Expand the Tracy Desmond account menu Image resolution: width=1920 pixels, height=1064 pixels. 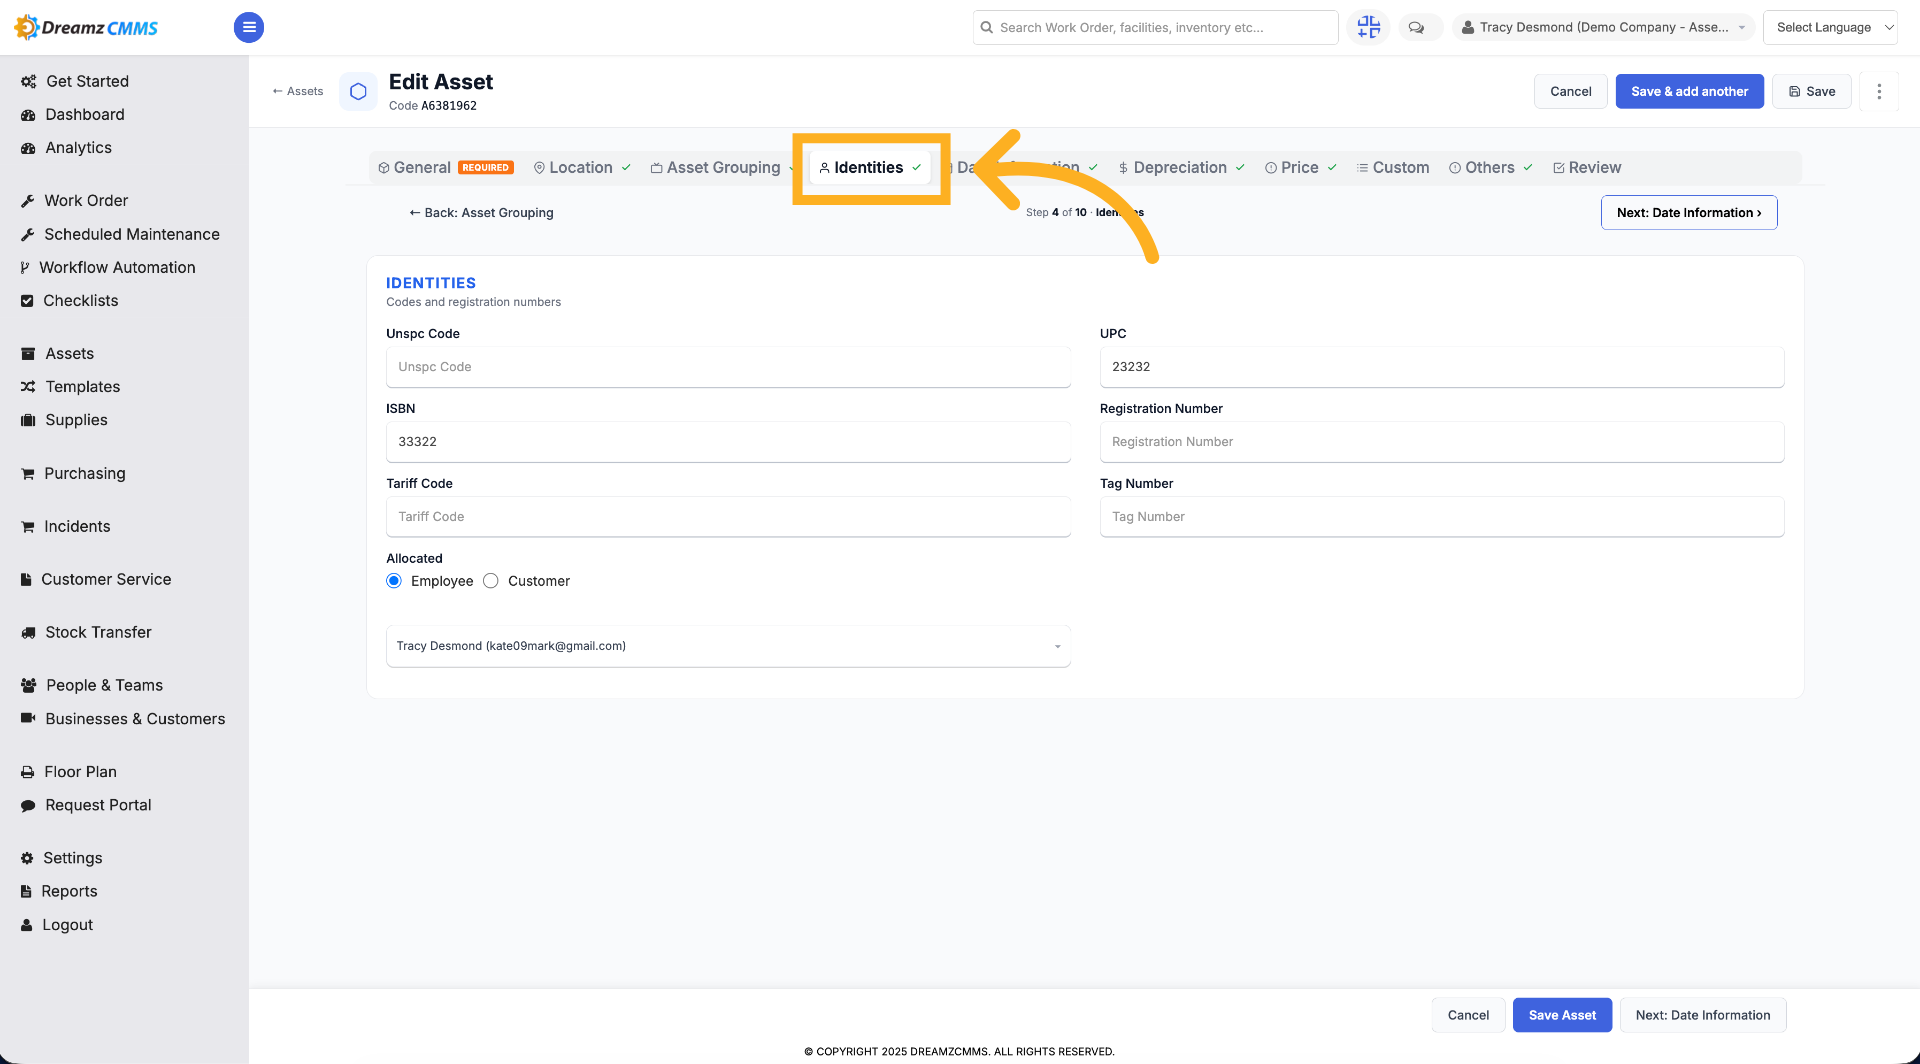click(1603, 27)
